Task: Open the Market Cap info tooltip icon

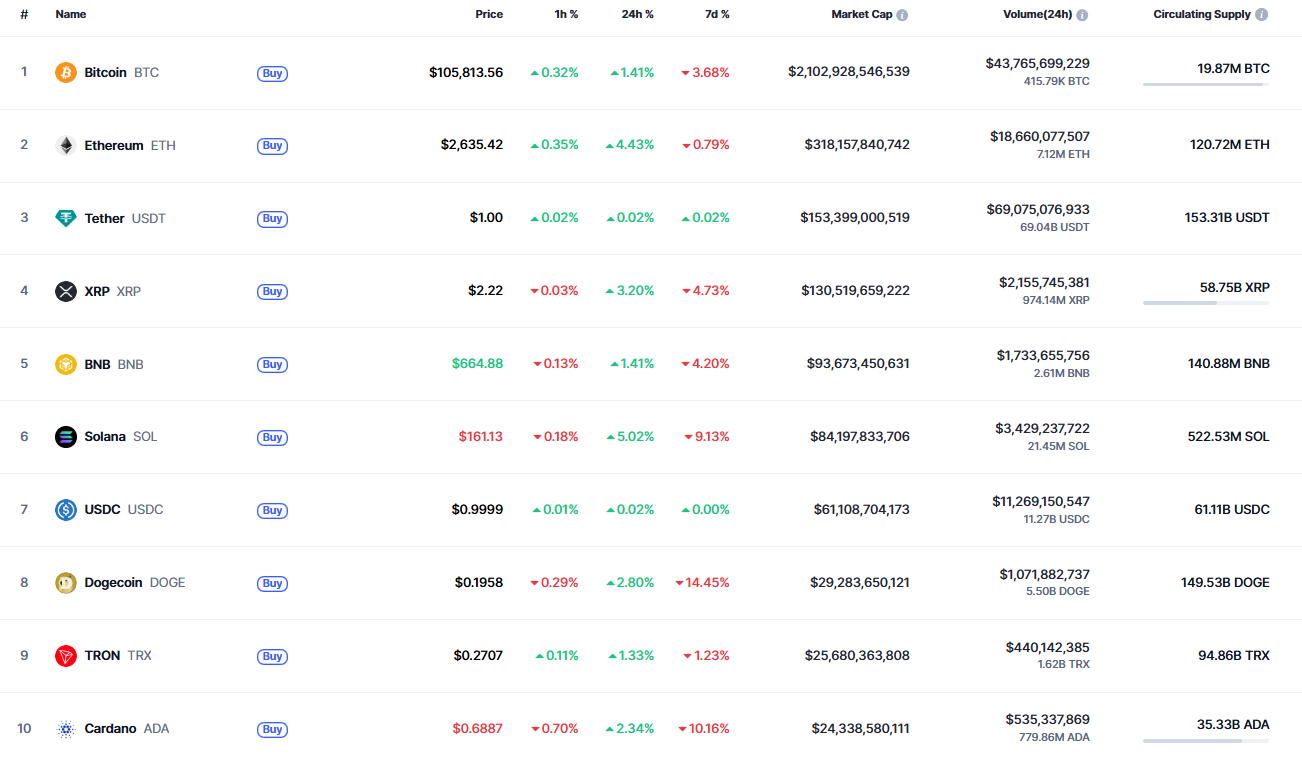Action: 902,15
